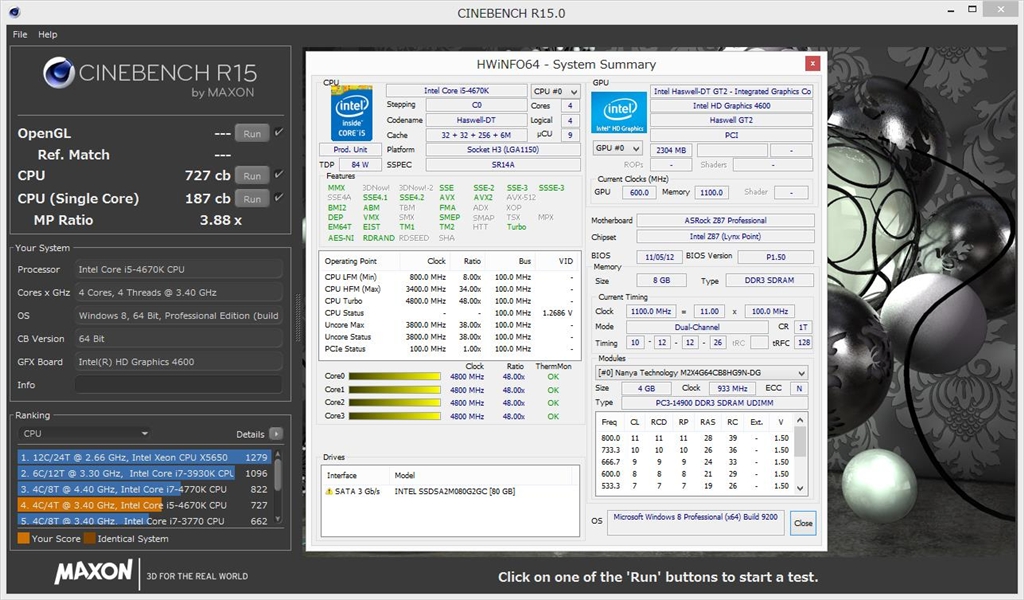Click the SATA drive warning icon

[329, 491]
